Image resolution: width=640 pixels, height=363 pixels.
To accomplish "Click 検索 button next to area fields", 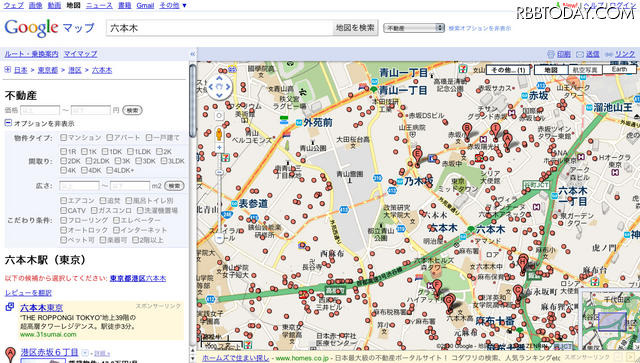I will pyautogui.click(x=174, y=186).
